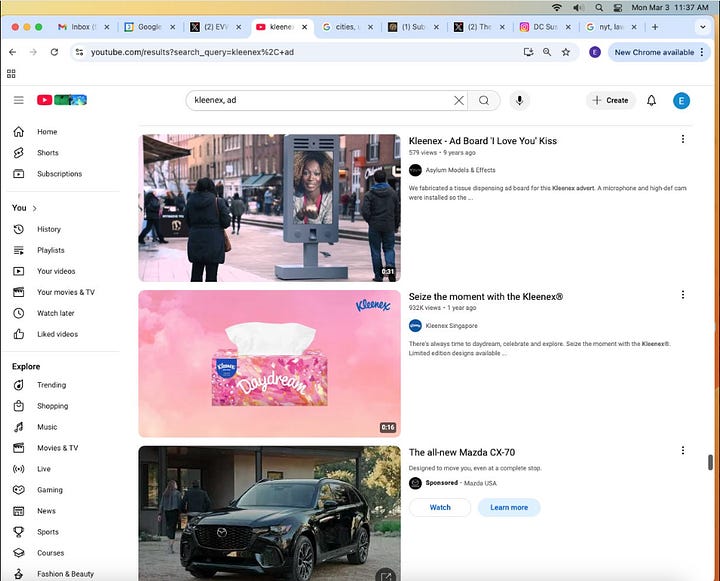Open the notifications bell
Viewport: 720px width, 581px height.
point(651,101)
